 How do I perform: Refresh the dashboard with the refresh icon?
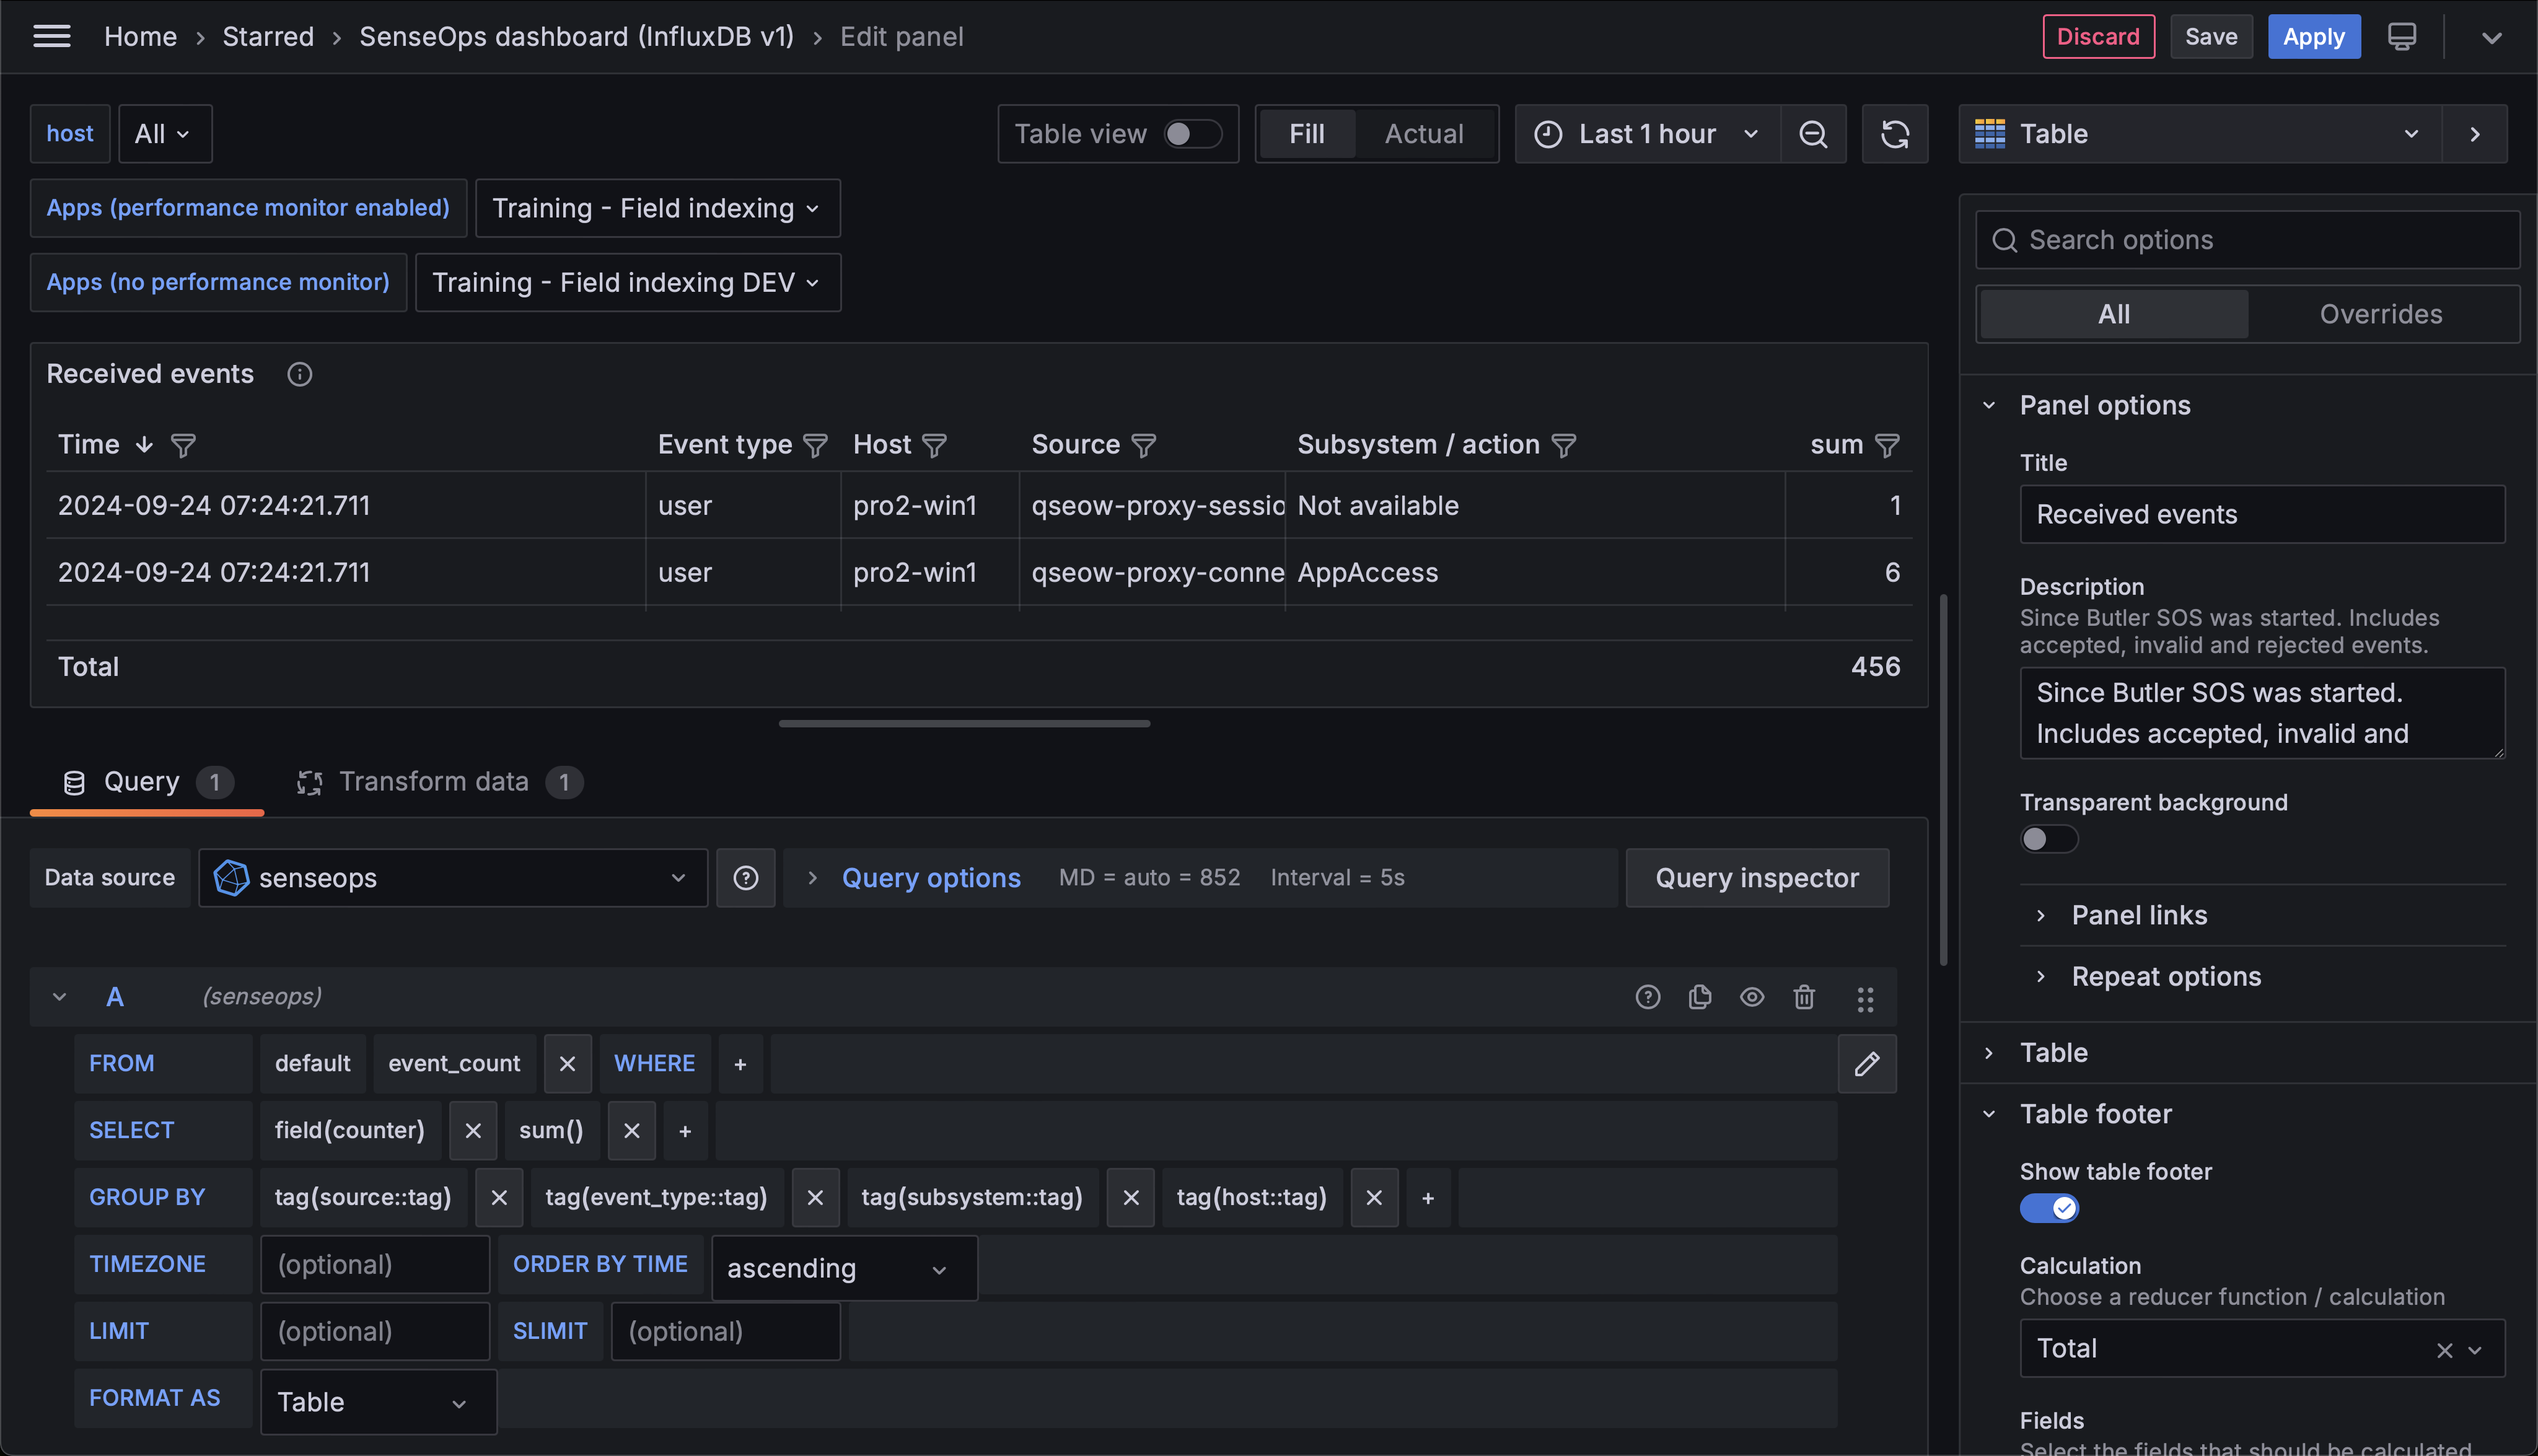click(1895, 133)
